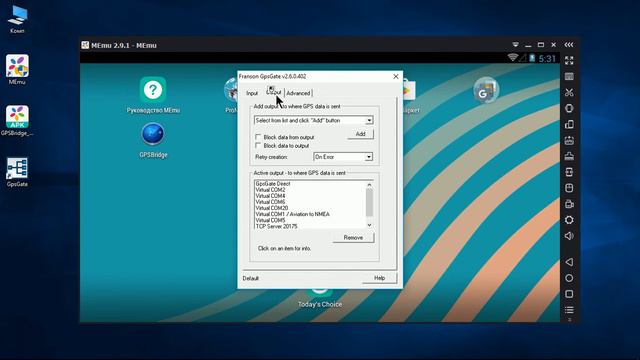Image resolution: width=640 pixels, height=360 pixels.
Task: Click Today's Choice in emulator
Action: click(320, 304)
